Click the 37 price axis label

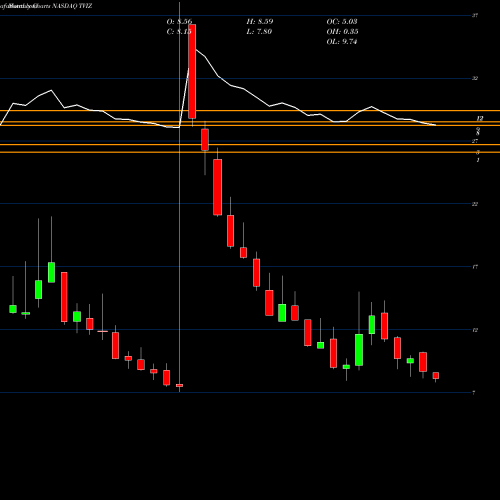[x=475, y=15]
